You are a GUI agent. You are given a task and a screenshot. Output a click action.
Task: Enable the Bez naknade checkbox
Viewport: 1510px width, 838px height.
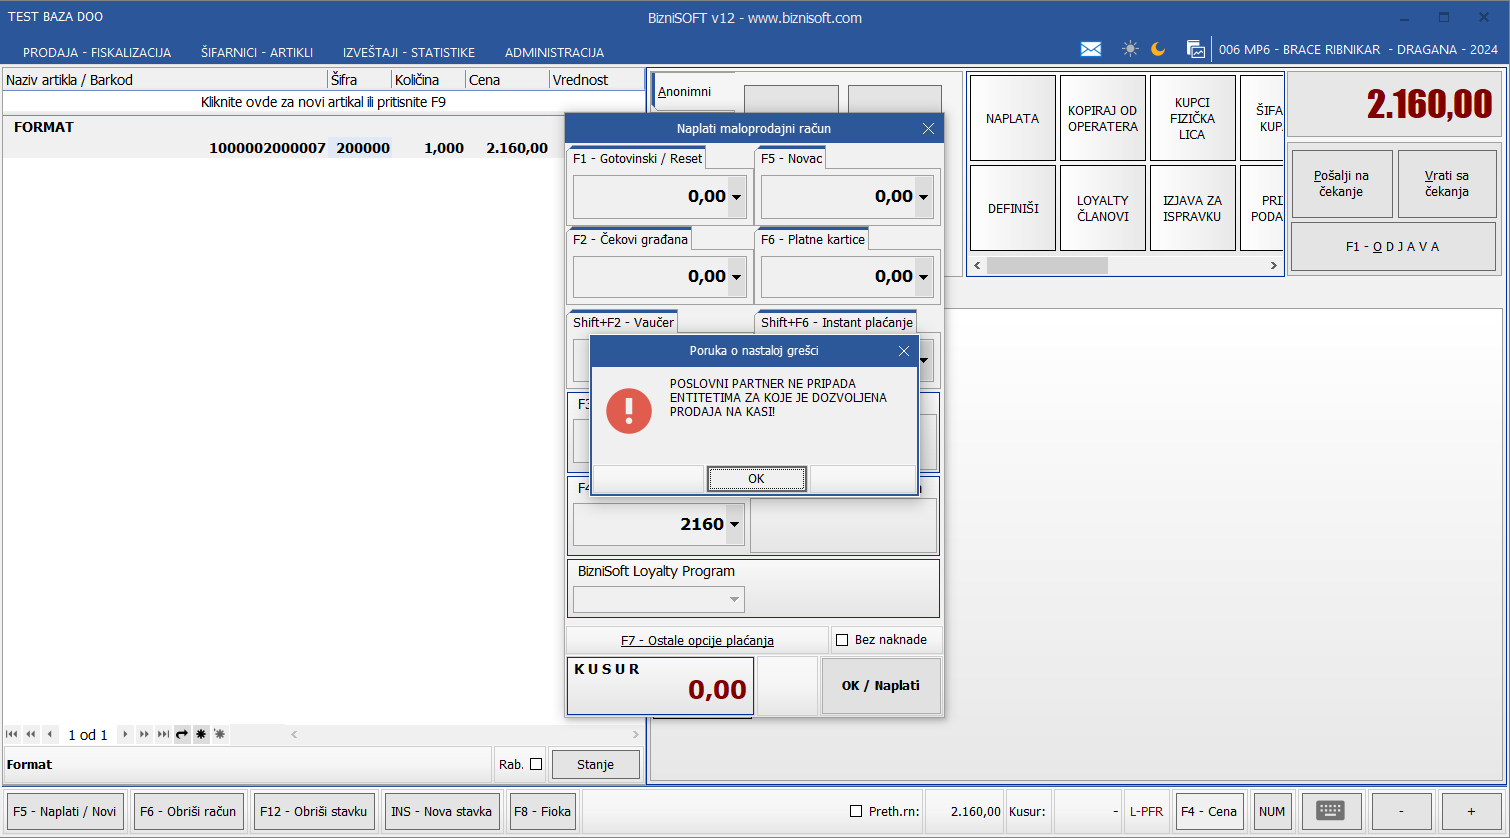pyautogui.click(x=842, y=640)
